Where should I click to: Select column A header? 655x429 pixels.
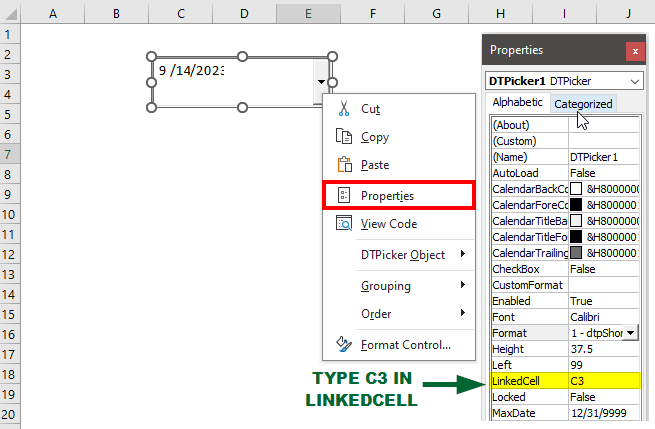[53, 14]
